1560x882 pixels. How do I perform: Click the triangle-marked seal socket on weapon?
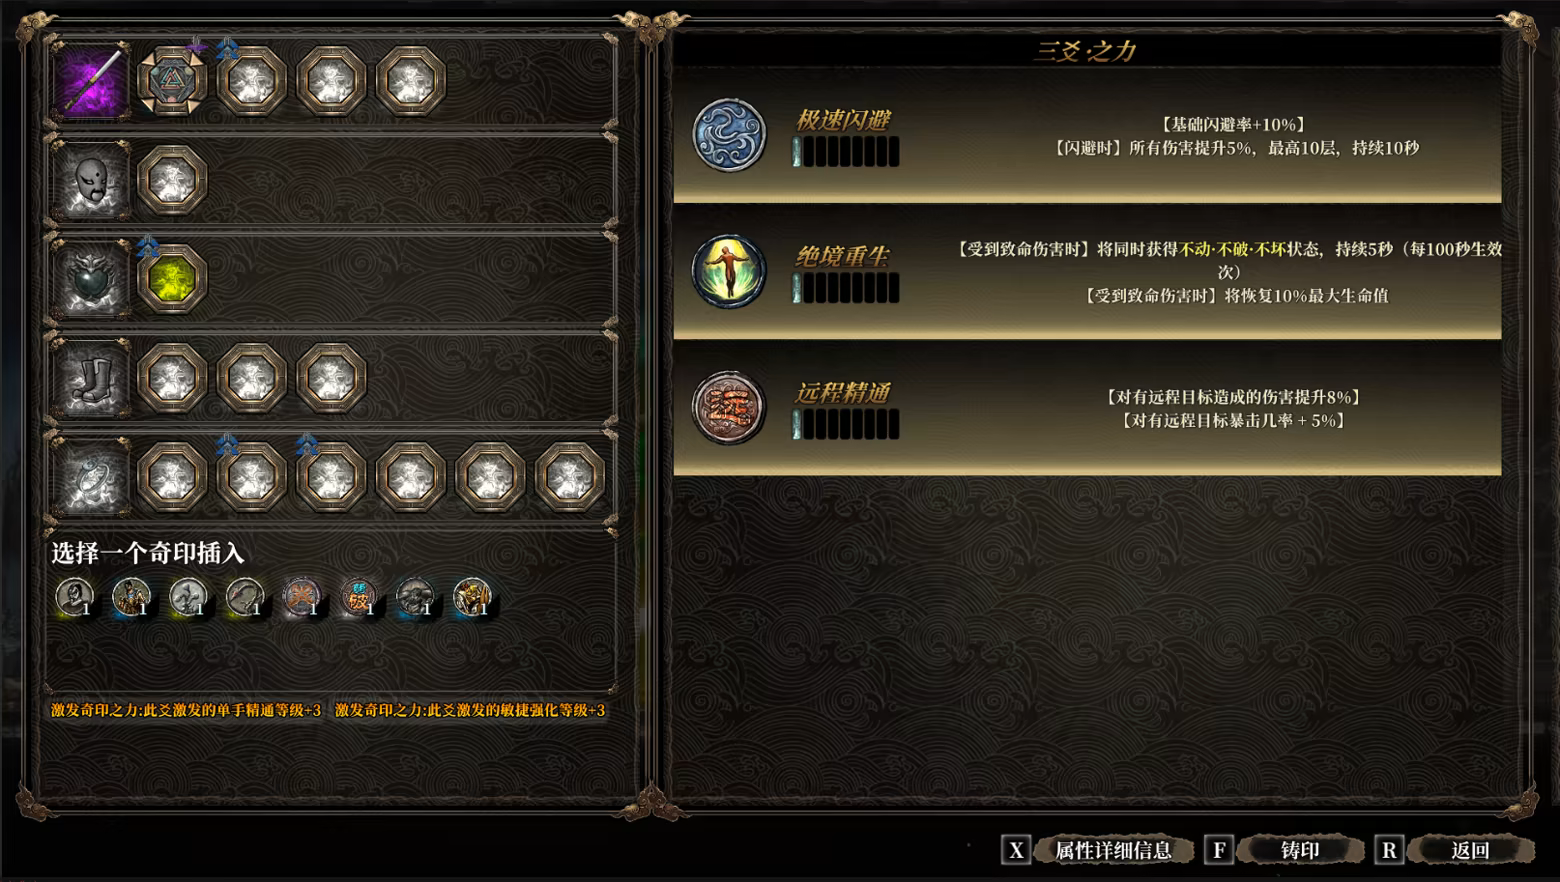(x=172, y=81)
